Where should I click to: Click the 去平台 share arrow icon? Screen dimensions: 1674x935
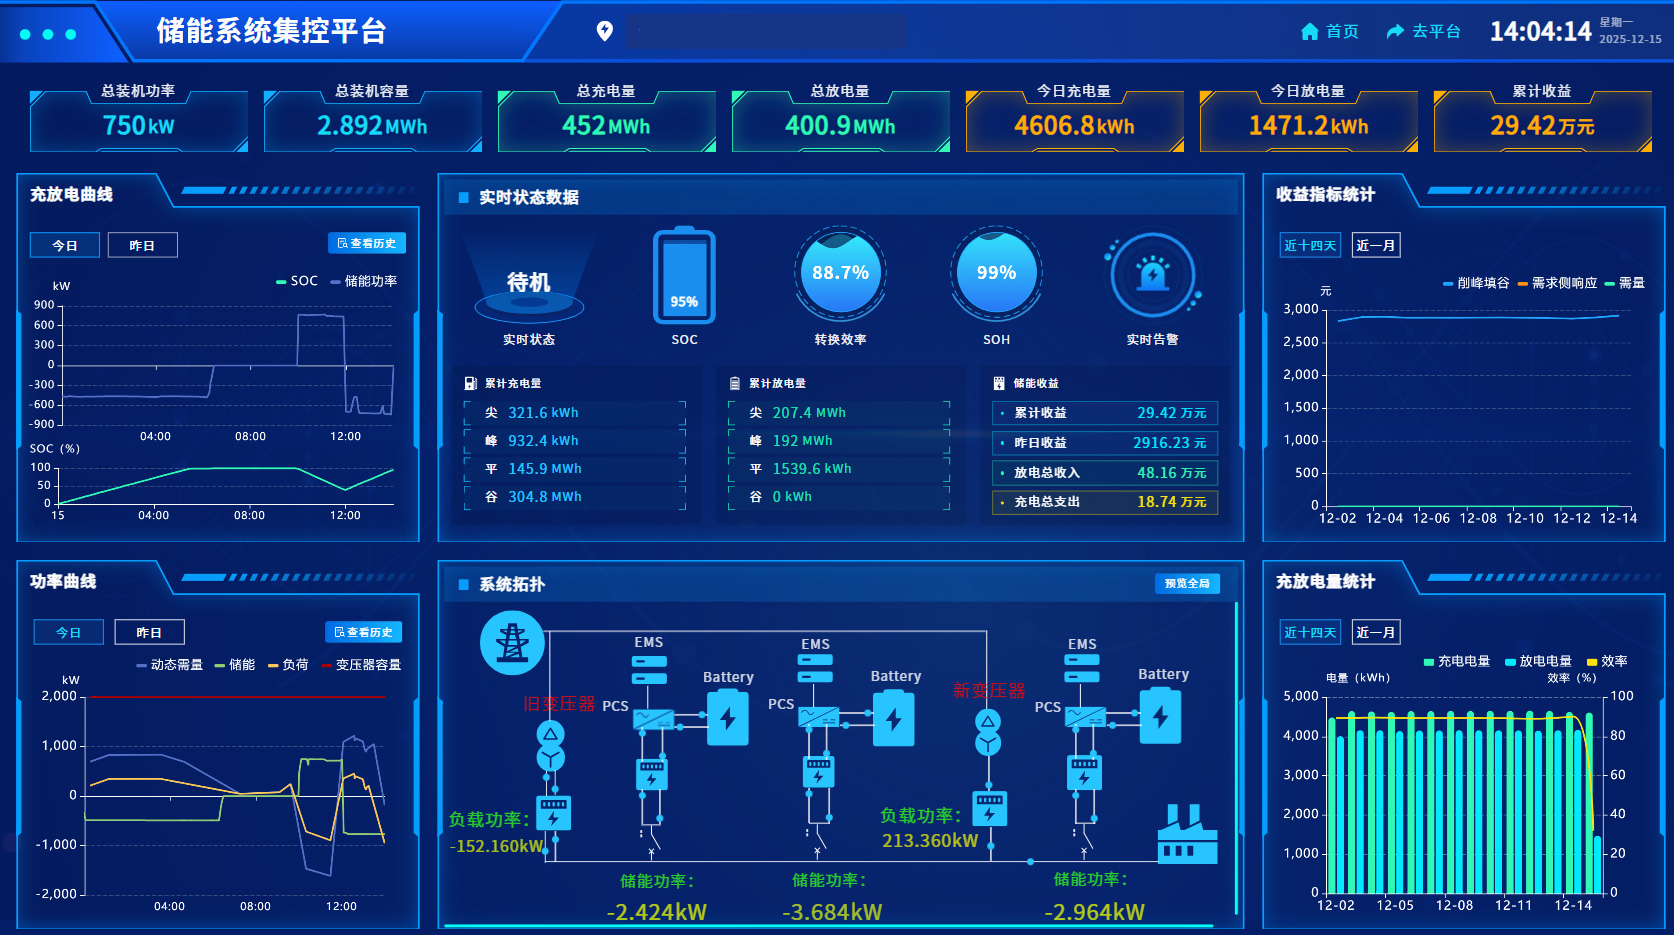click(x=1395, y=32)
